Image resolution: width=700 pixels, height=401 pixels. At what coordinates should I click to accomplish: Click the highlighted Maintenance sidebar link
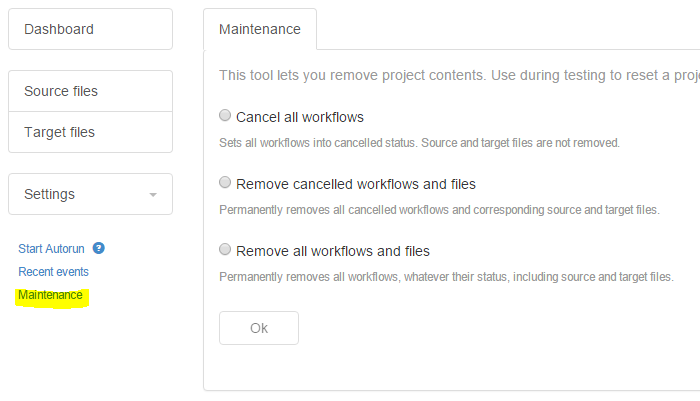click(50, 295)
